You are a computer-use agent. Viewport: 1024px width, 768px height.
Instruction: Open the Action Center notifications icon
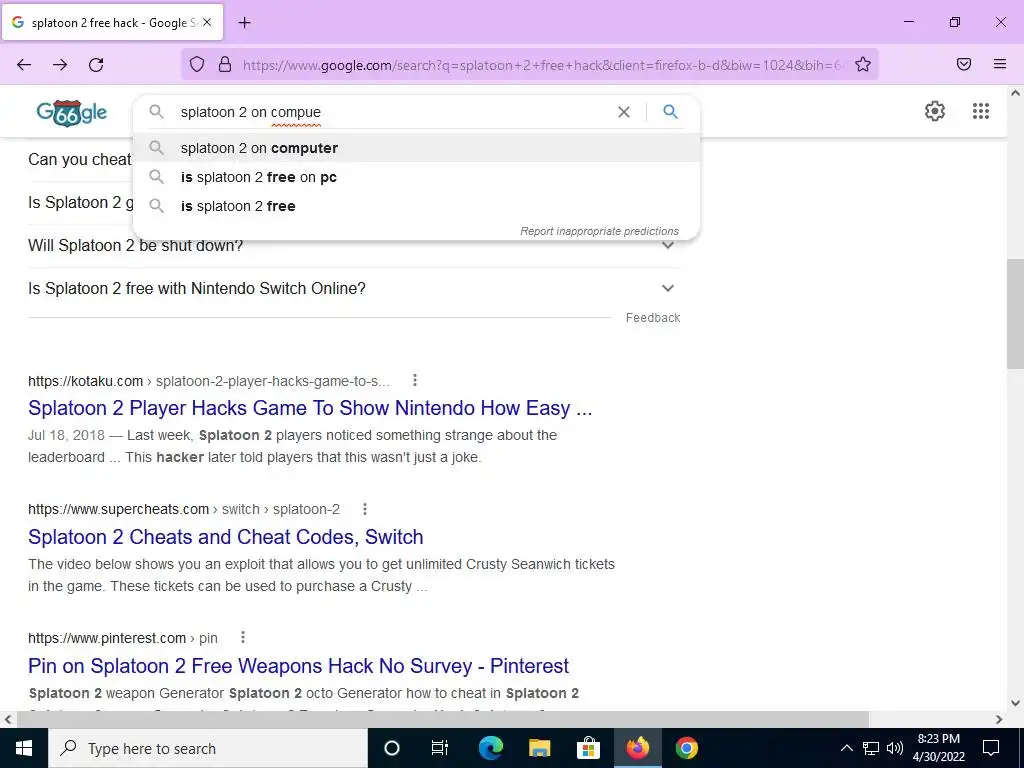coord(991,748)
